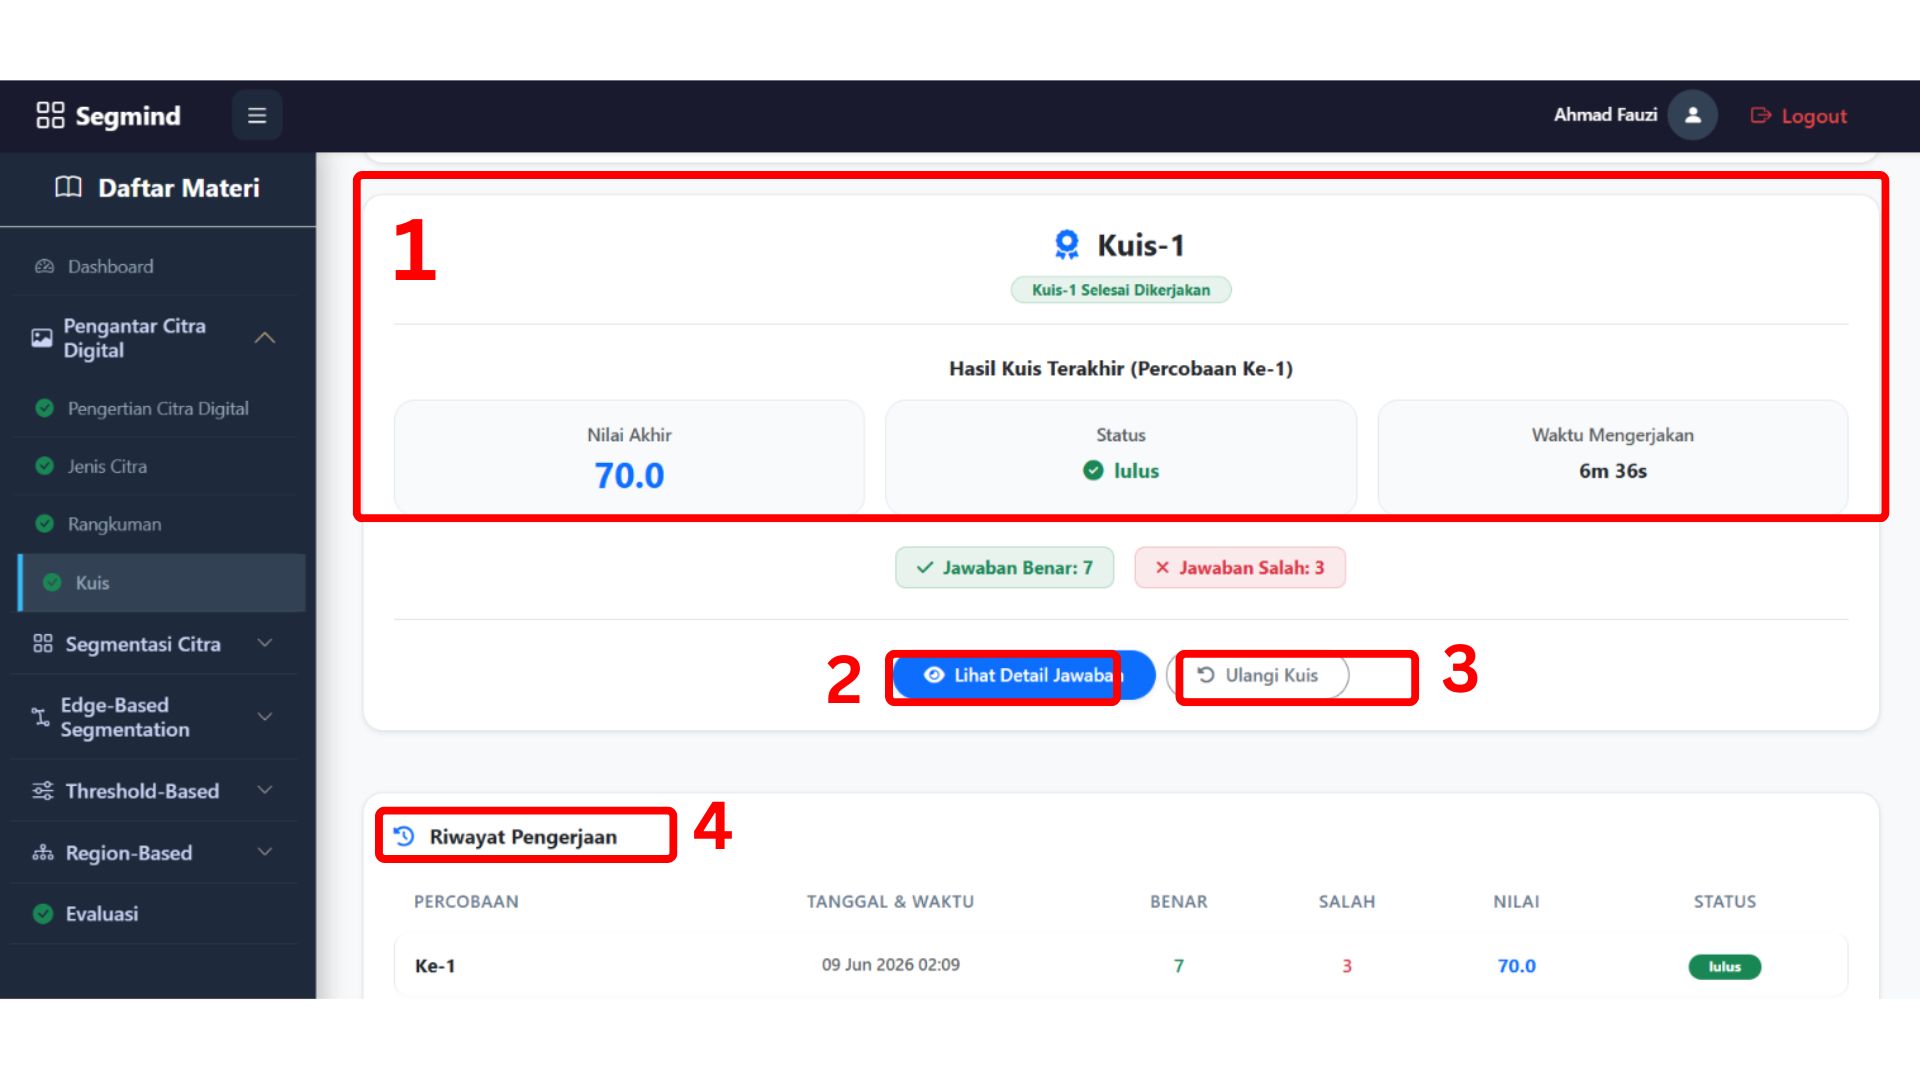Select the Kuis sidebar item

coord(161,583)
